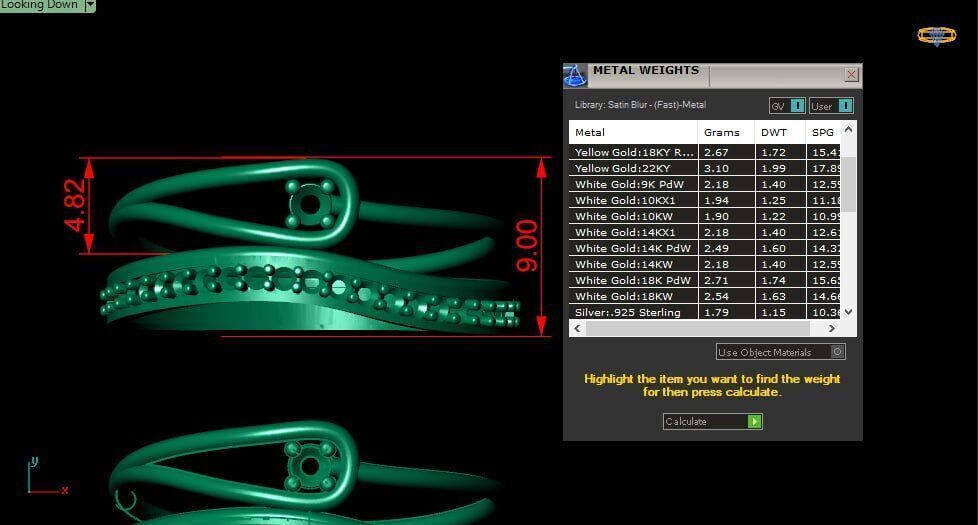
Task: Click the Metal Weights builder logo icon
Action: tap(574, 75)
